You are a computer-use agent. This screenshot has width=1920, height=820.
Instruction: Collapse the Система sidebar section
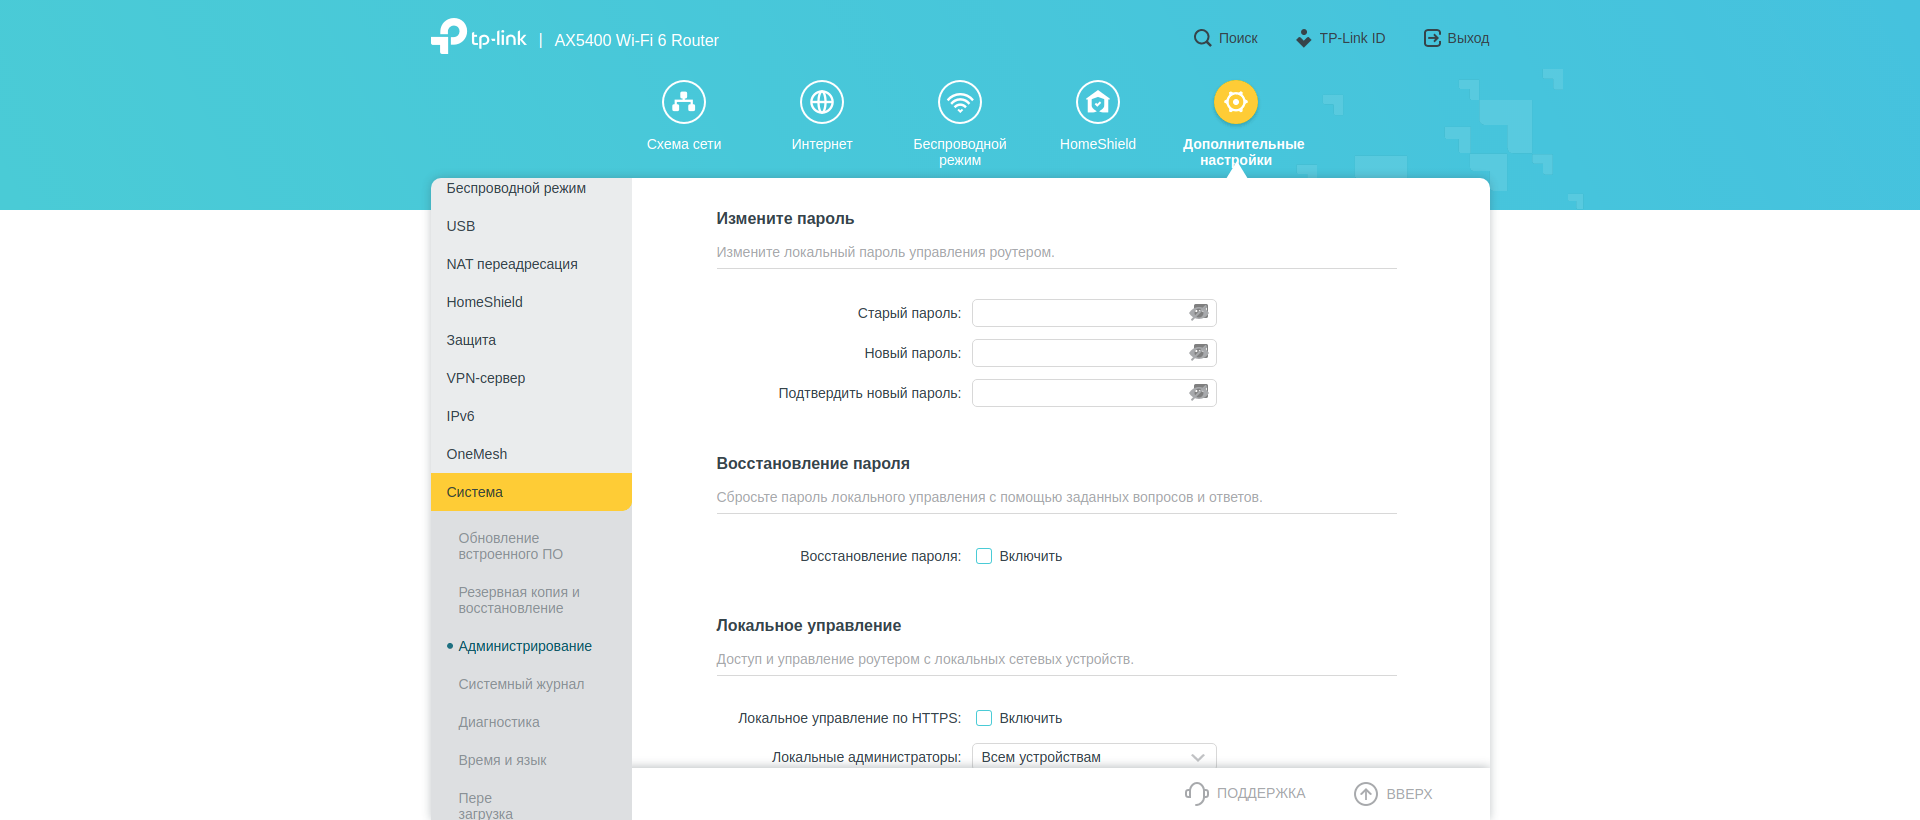point(531,492)
